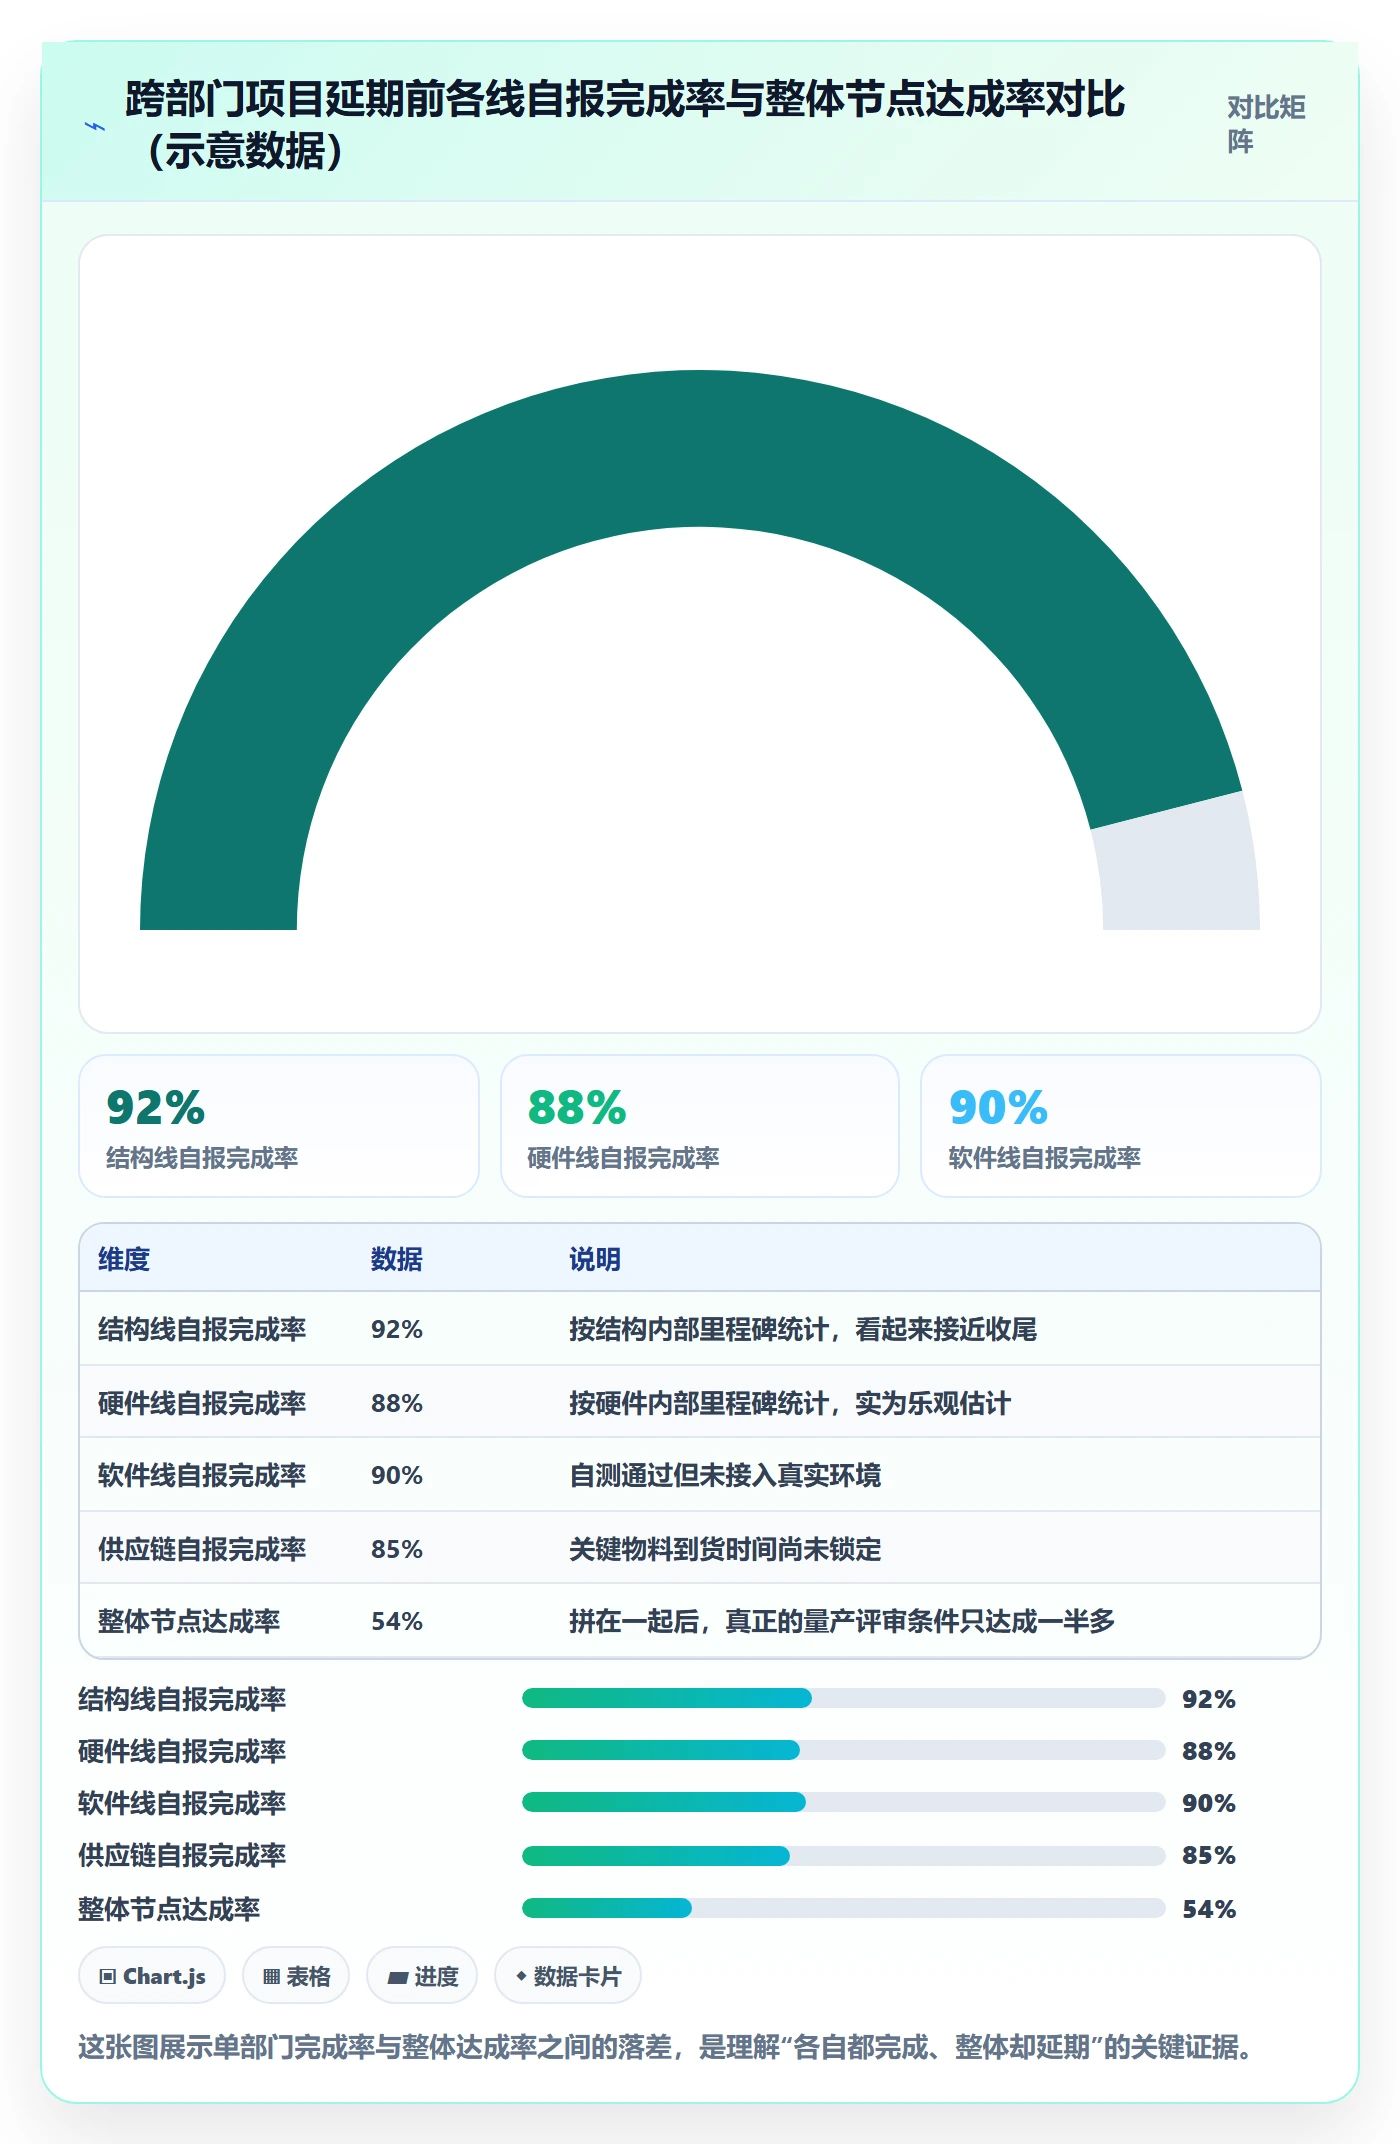Click the 说明 column header
The width and height of the screenshot is (1400, 2144).
595,1259
